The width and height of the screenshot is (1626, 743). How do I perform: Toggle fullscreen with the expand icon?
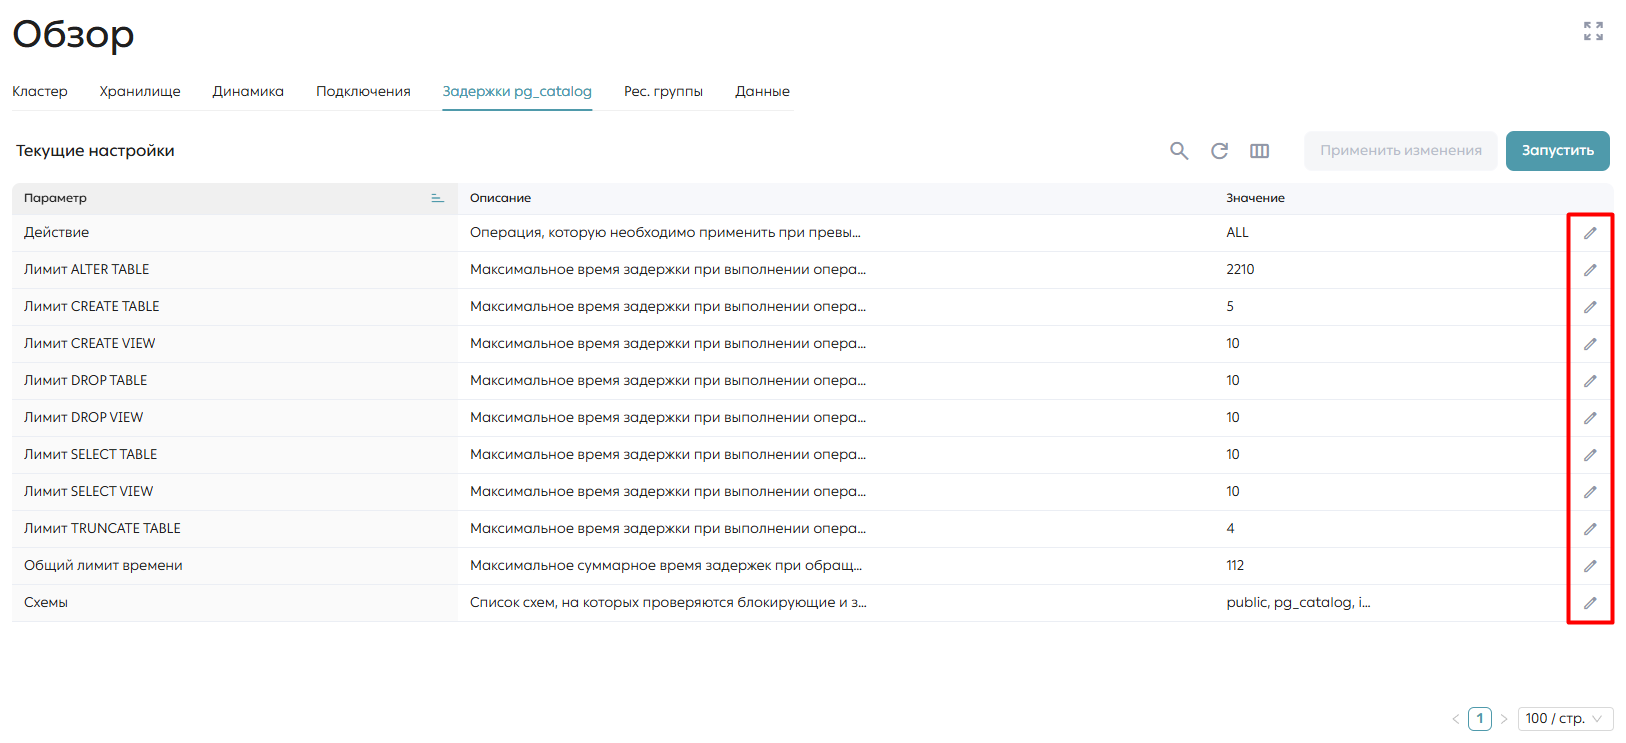[1593, 31]
